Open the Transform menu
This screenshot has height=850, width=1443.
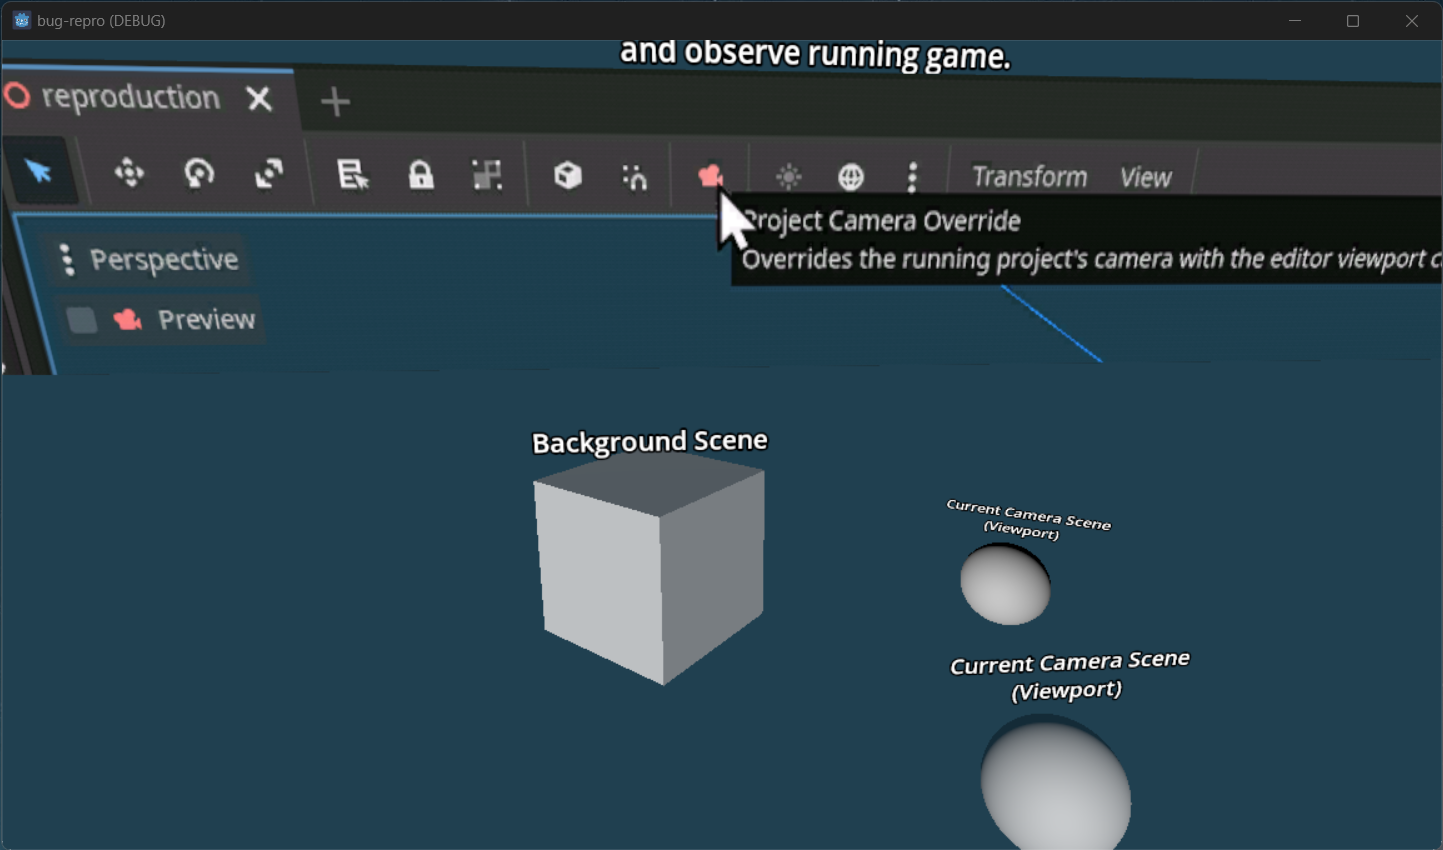click(1028, 176)
